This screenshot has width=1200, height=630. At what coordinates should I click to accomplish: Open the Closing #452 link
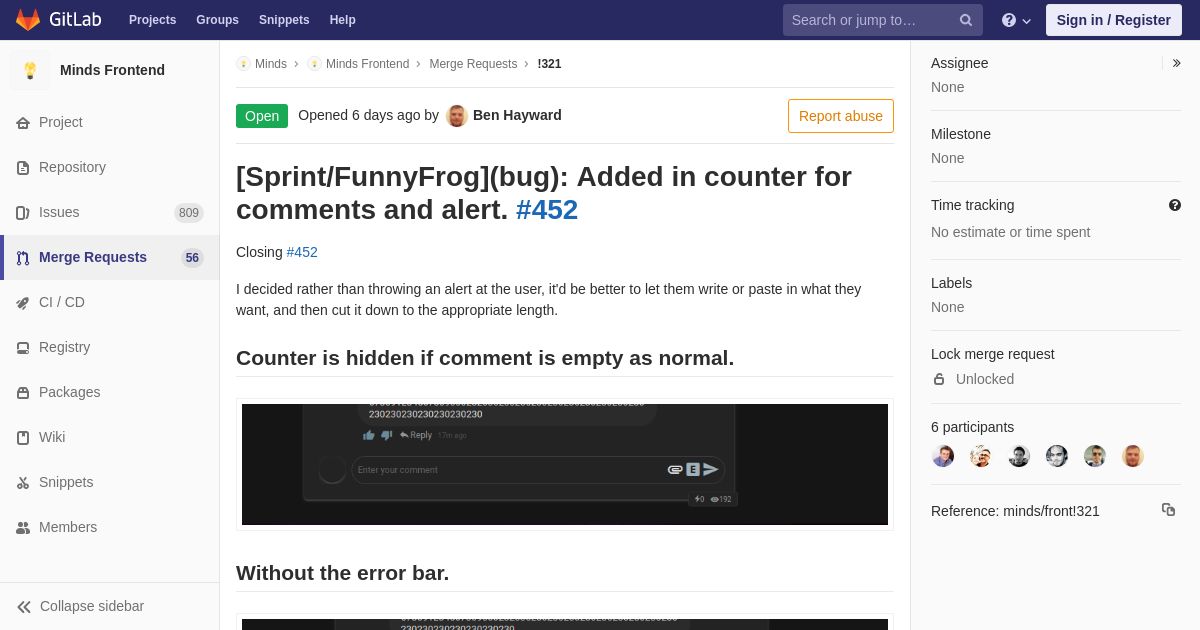tap(302, 252)
